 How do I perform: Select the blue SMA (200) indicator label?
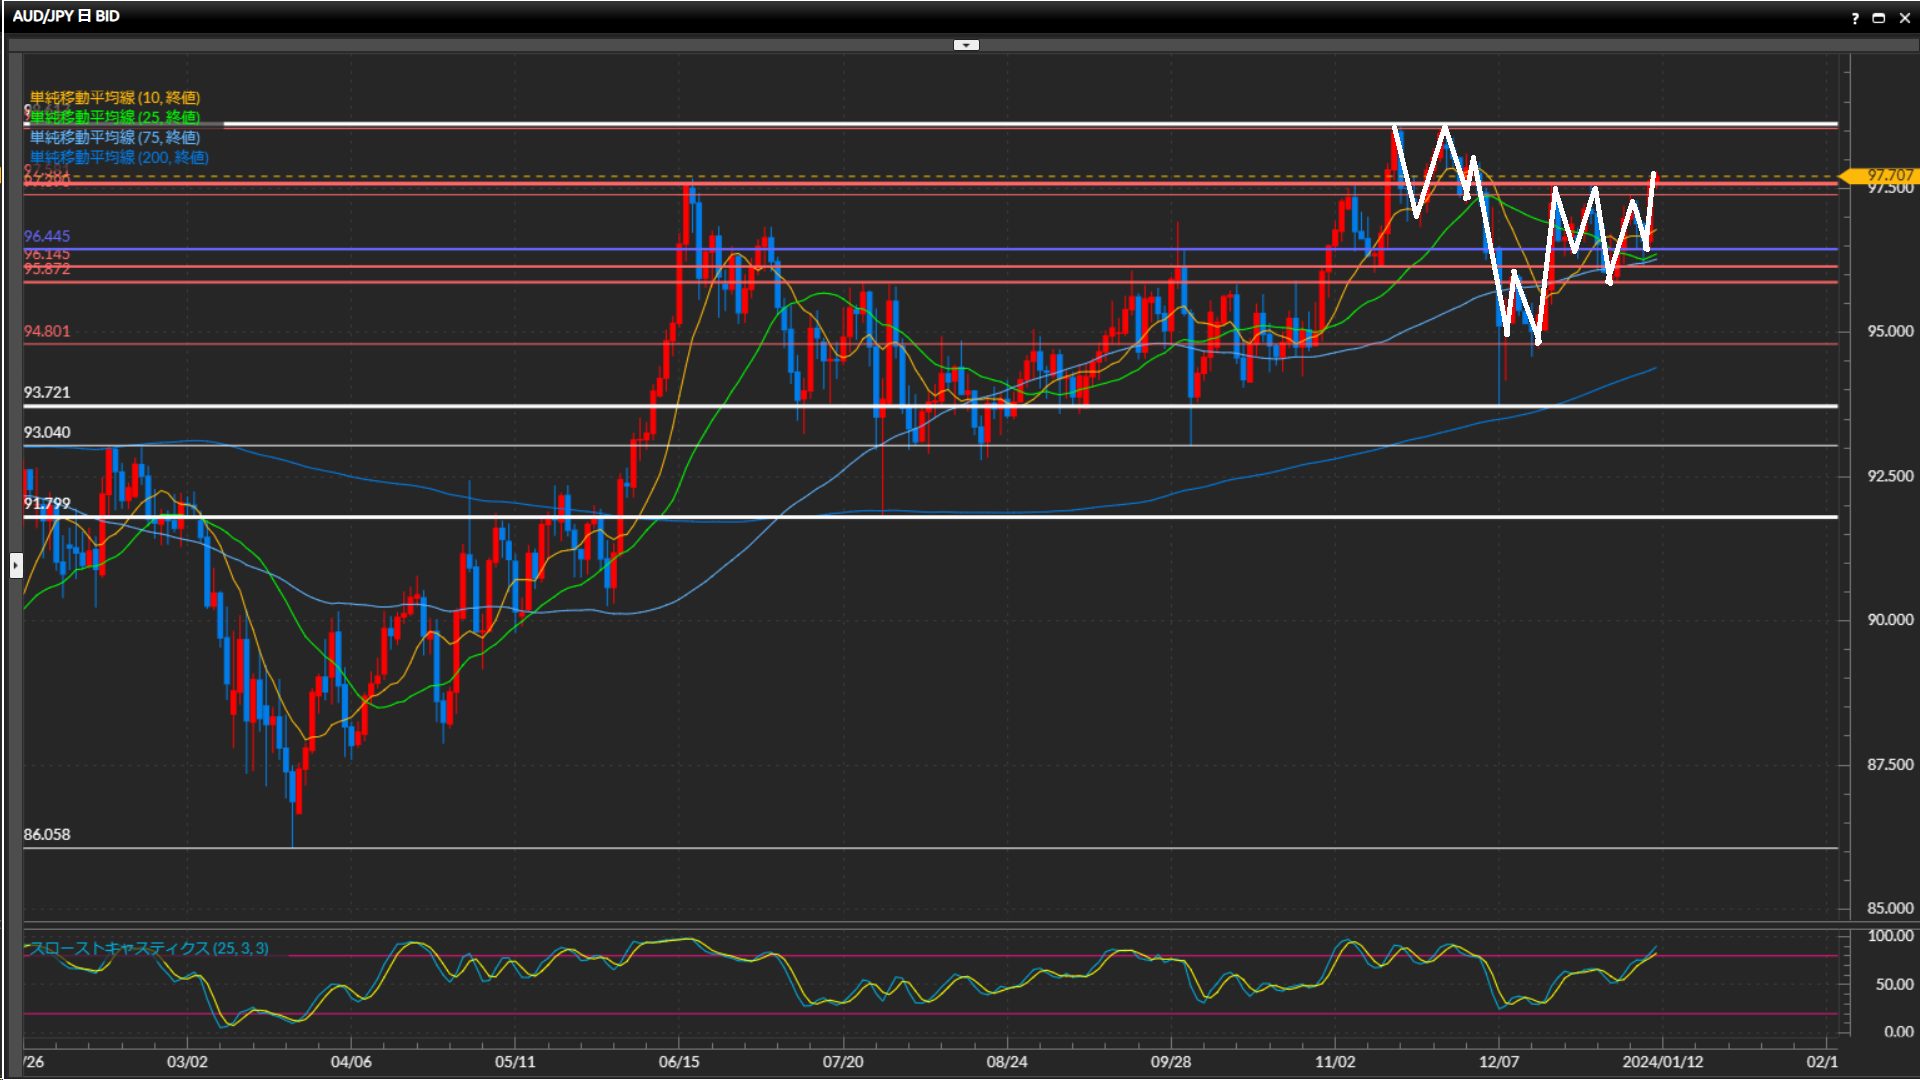[x=119, y=157]
